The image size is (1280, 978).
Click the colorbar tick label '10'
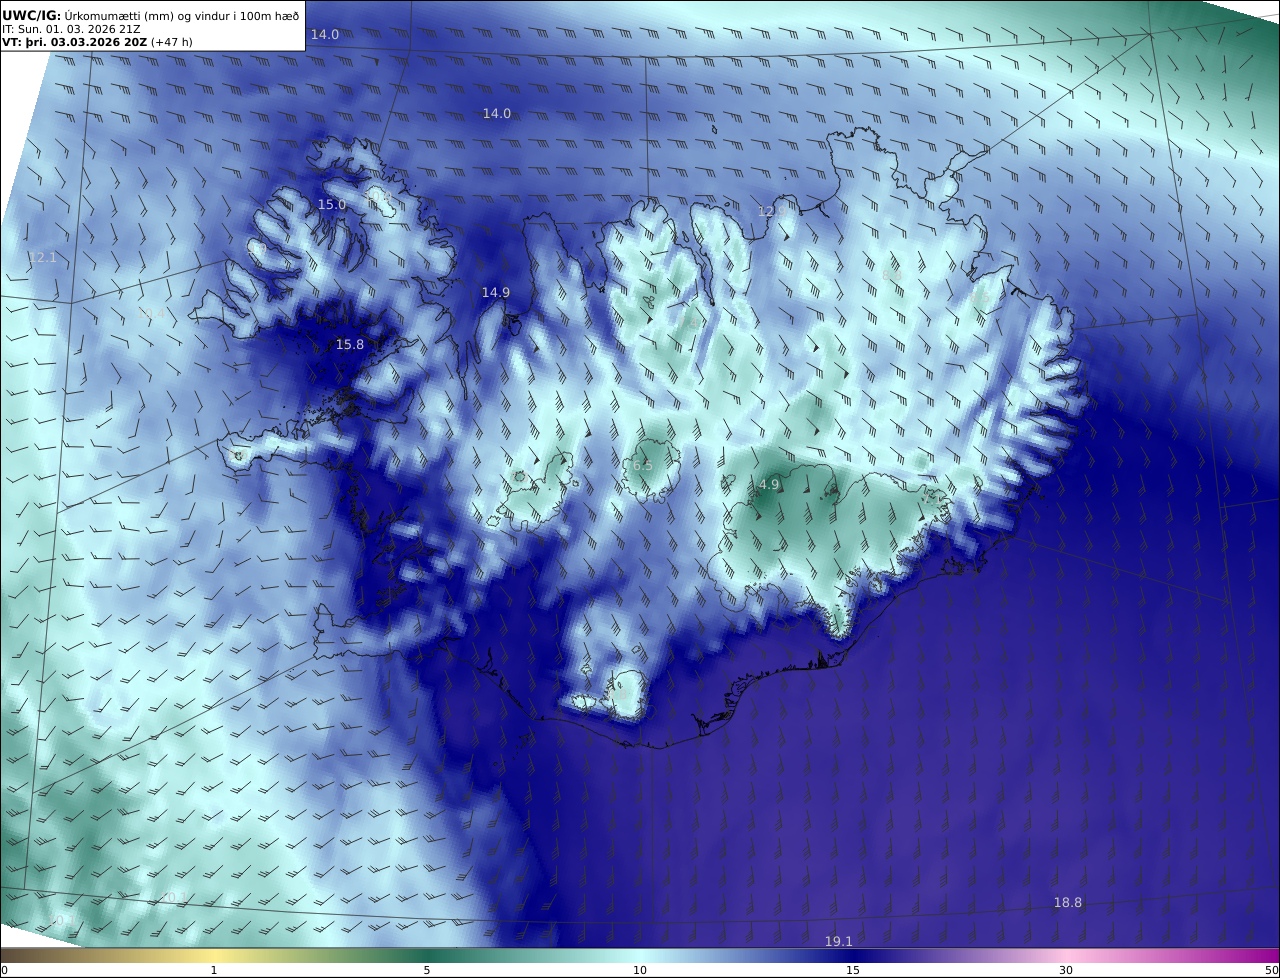click(x=640, y=970)
